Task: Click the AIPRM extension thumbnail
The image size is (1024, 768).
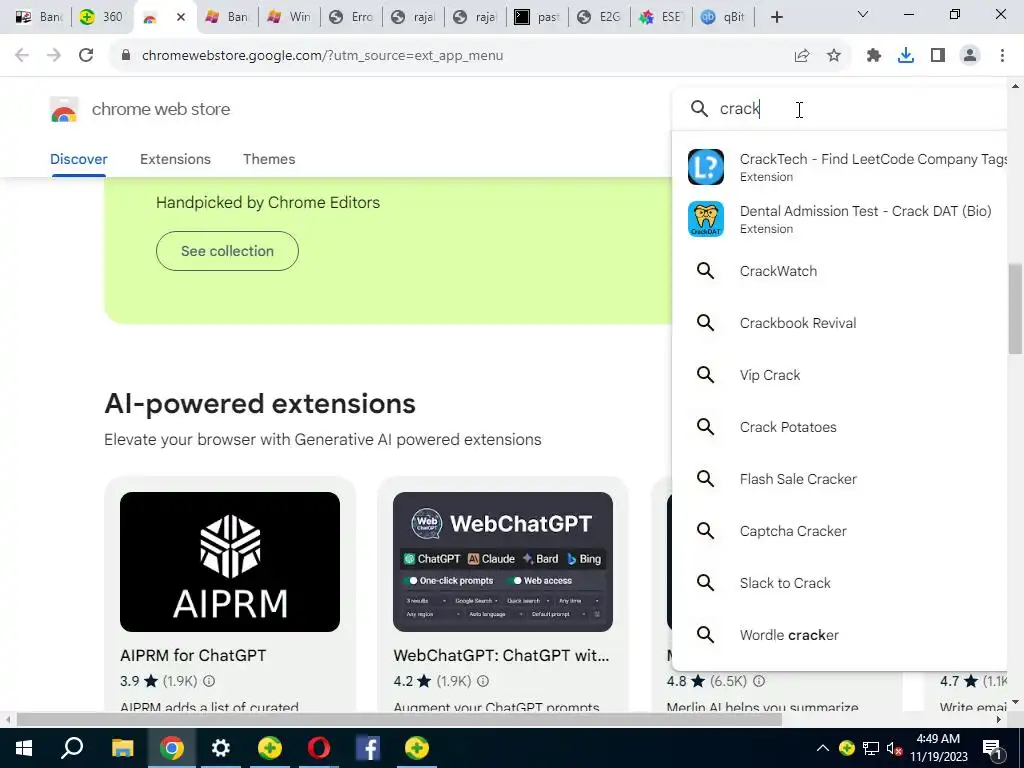Action: tap(230, 562)
